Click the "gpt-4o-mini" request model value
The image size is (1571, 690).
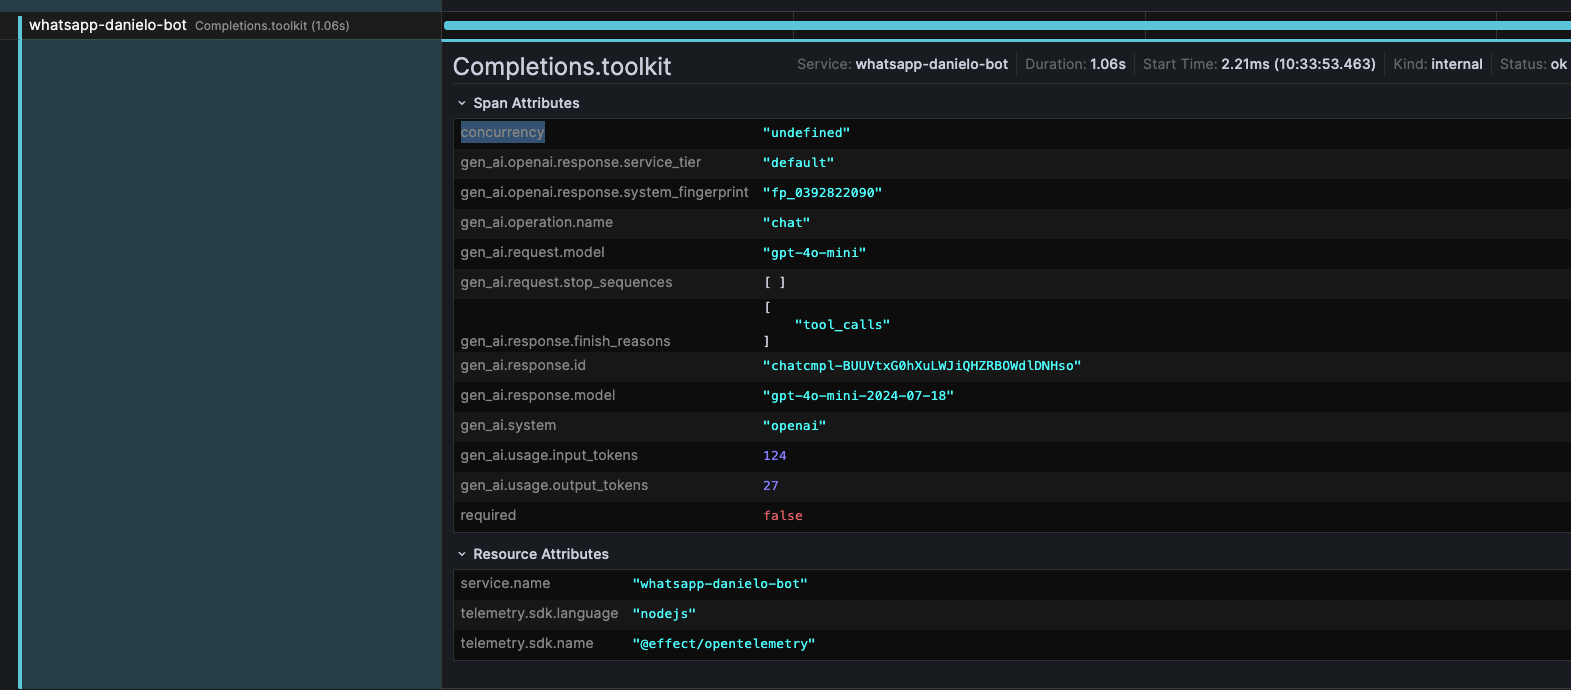[x=814, y=253]
